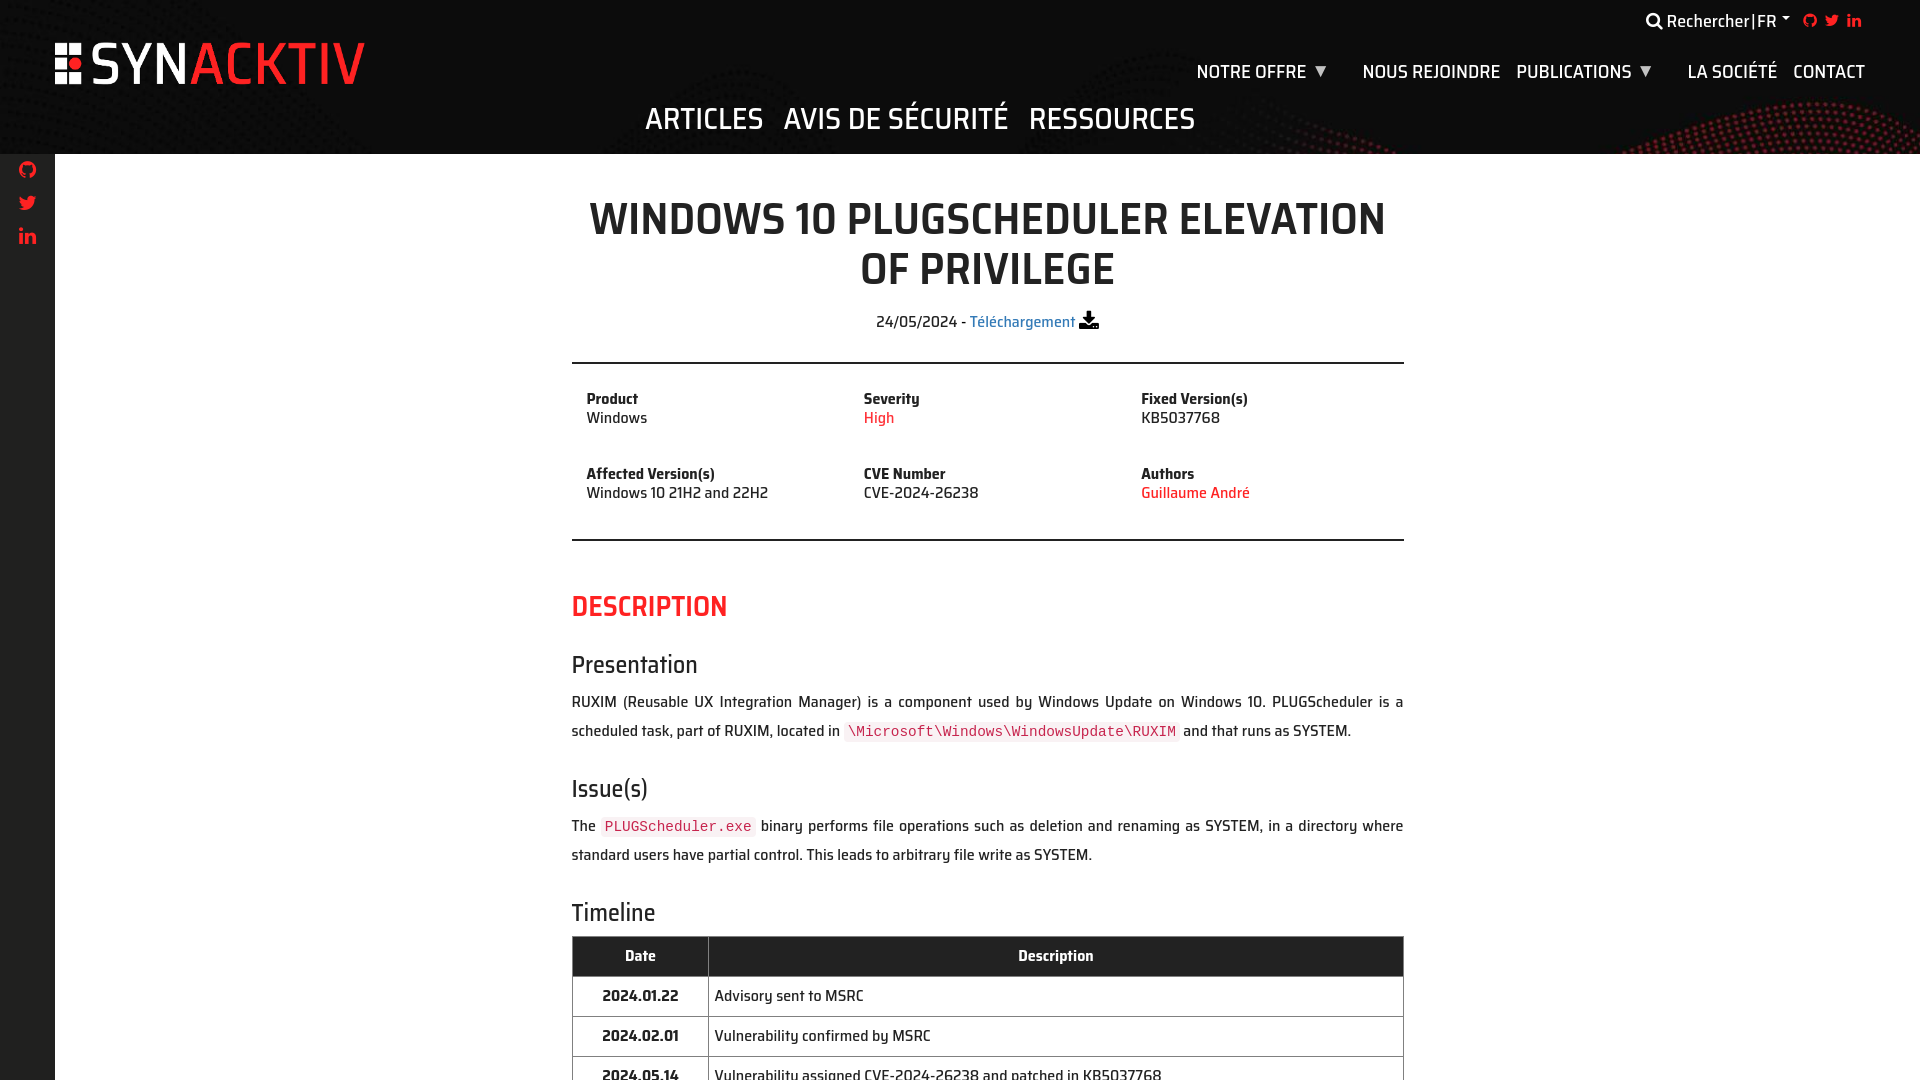This screenshot has height=1080, width=1920.
Task: Click the ARTICLES tab in navigation
Action: pyautogui.click(x=703, y=119)
